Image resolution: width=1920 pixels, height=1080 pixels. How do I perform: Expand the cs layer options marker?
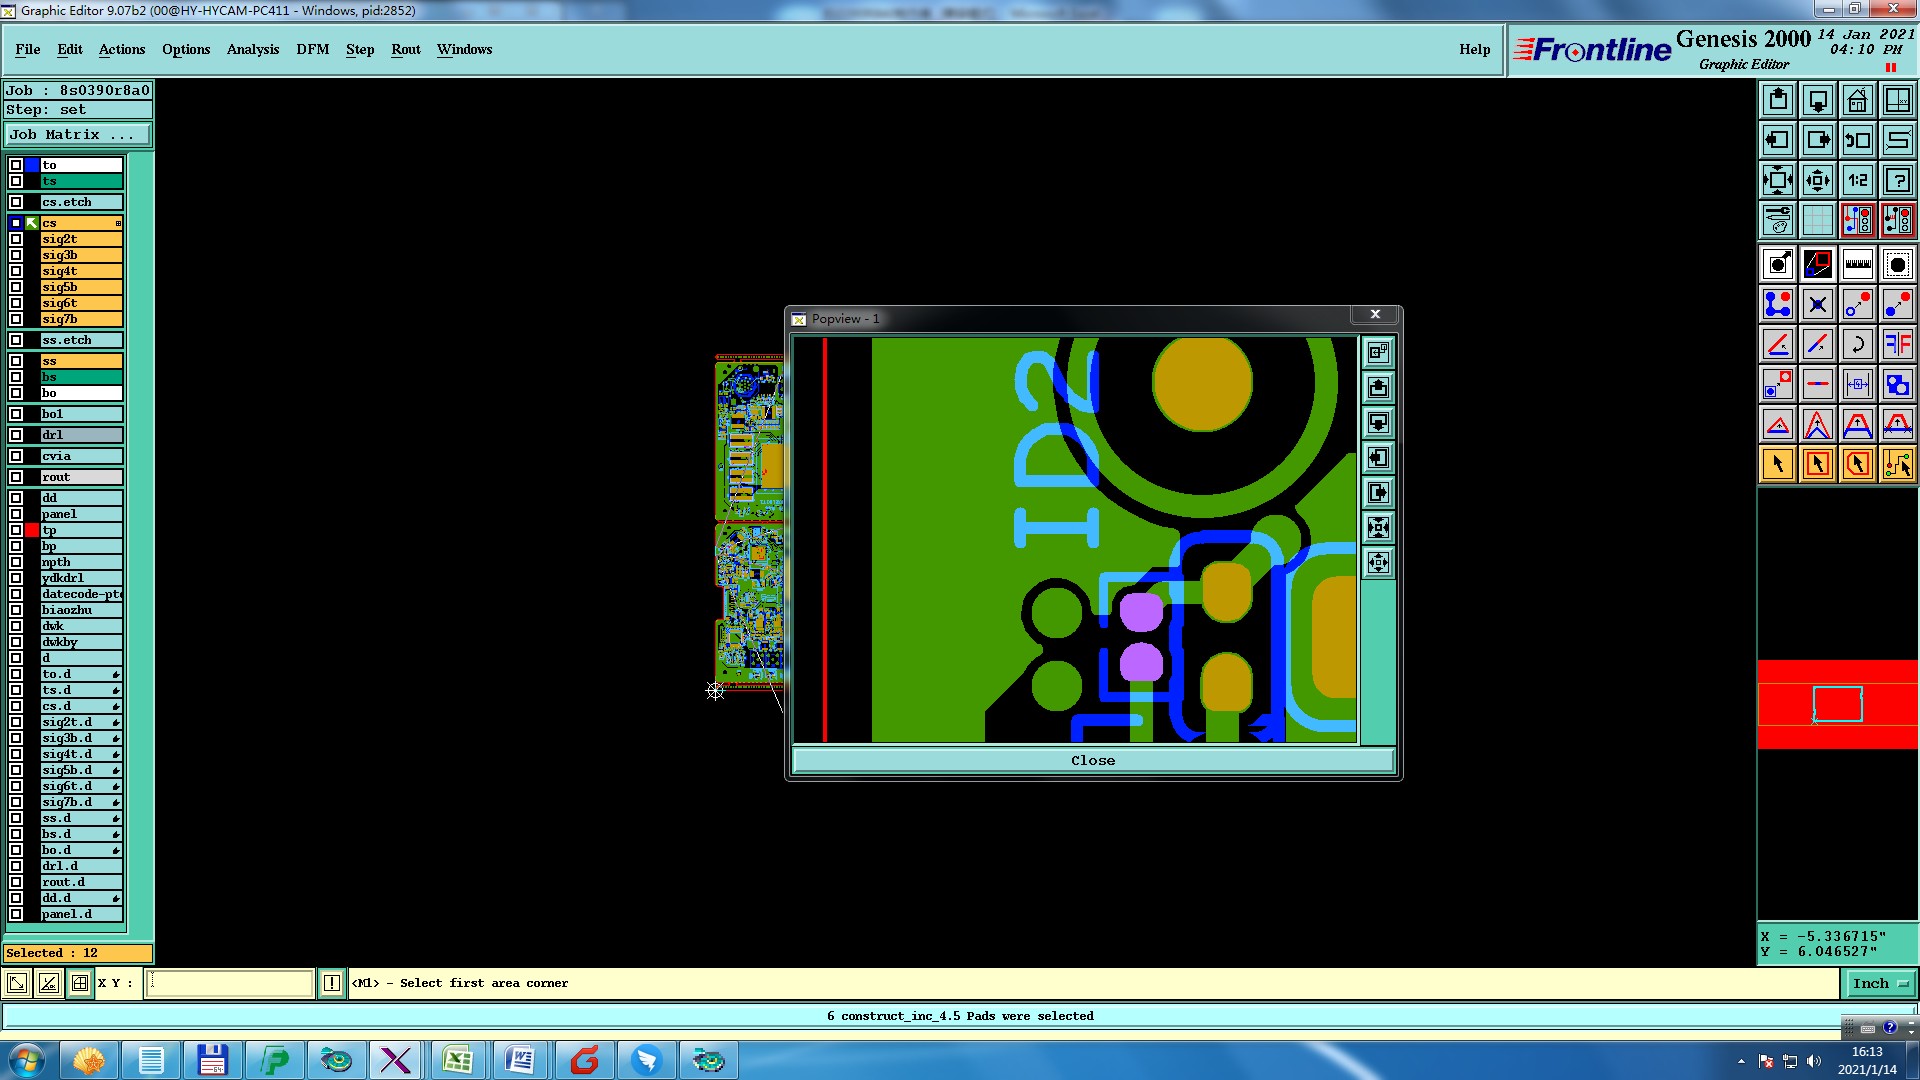pos(118,223)
